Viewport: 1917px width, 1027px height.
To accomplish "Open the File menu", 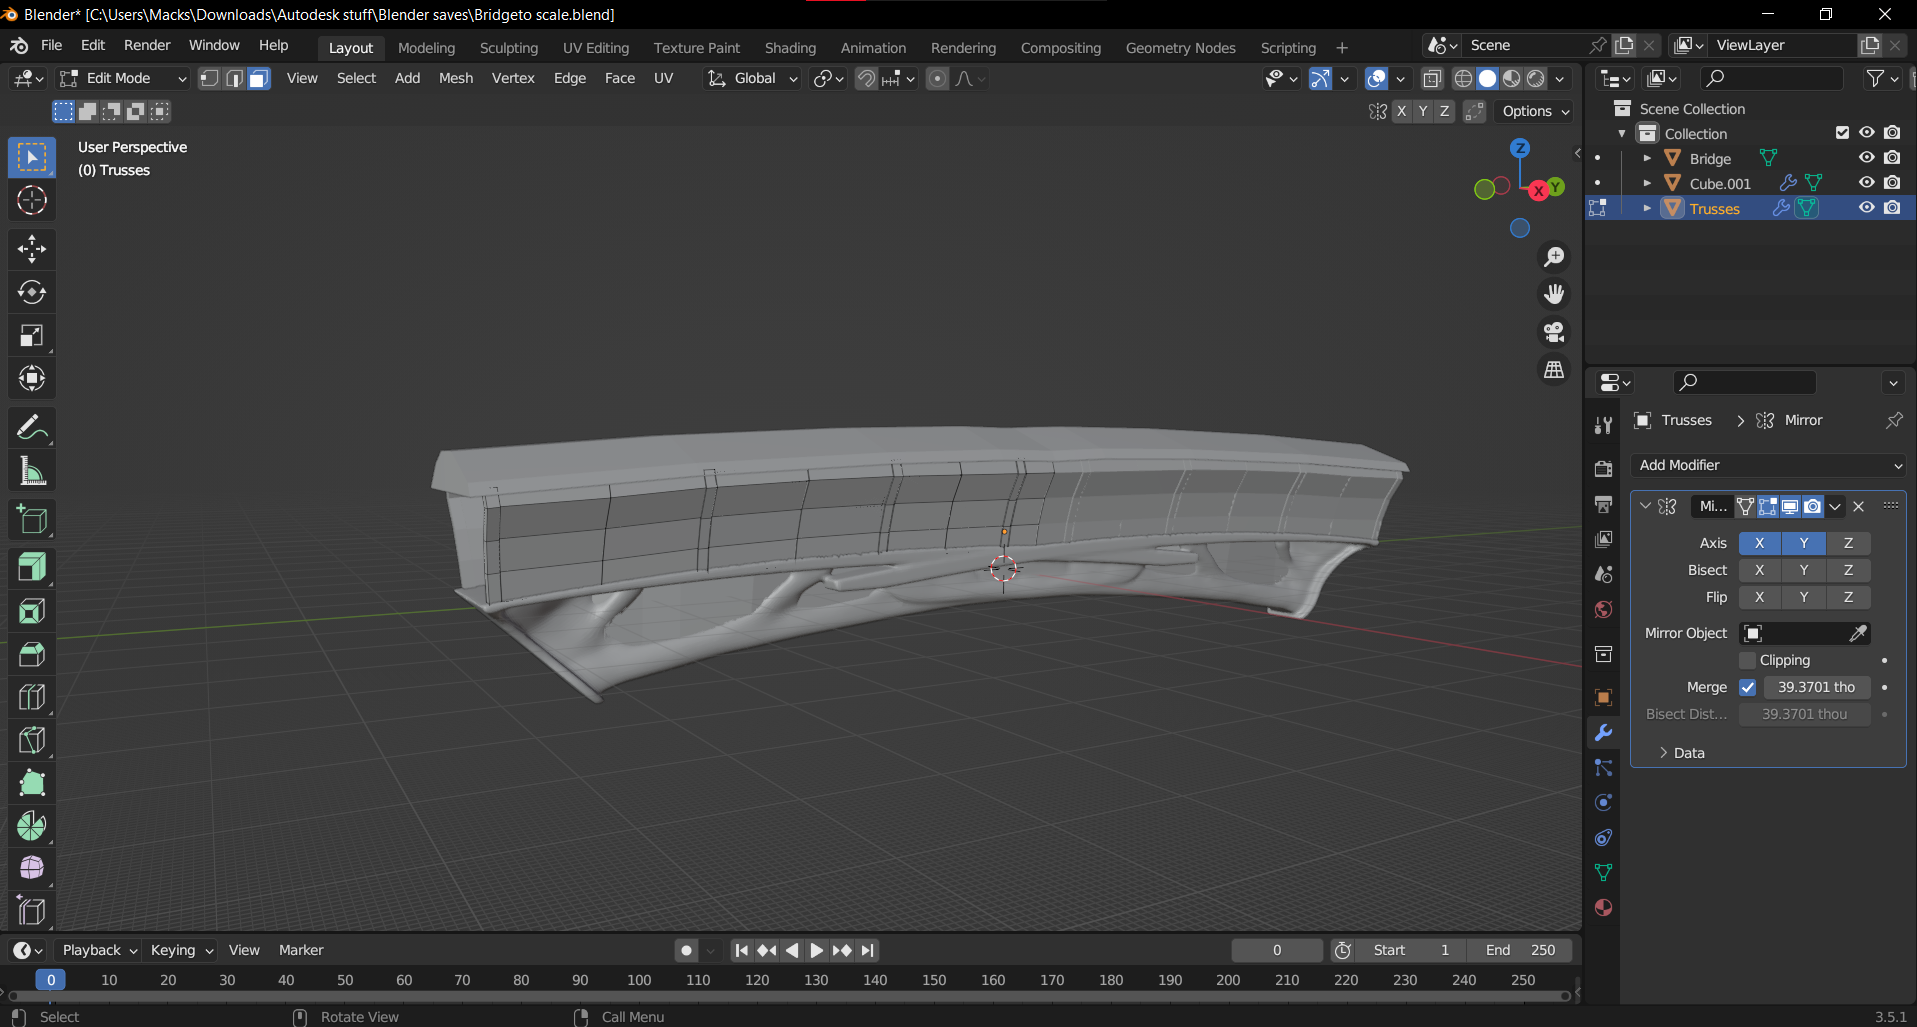I will click(52, 45).
